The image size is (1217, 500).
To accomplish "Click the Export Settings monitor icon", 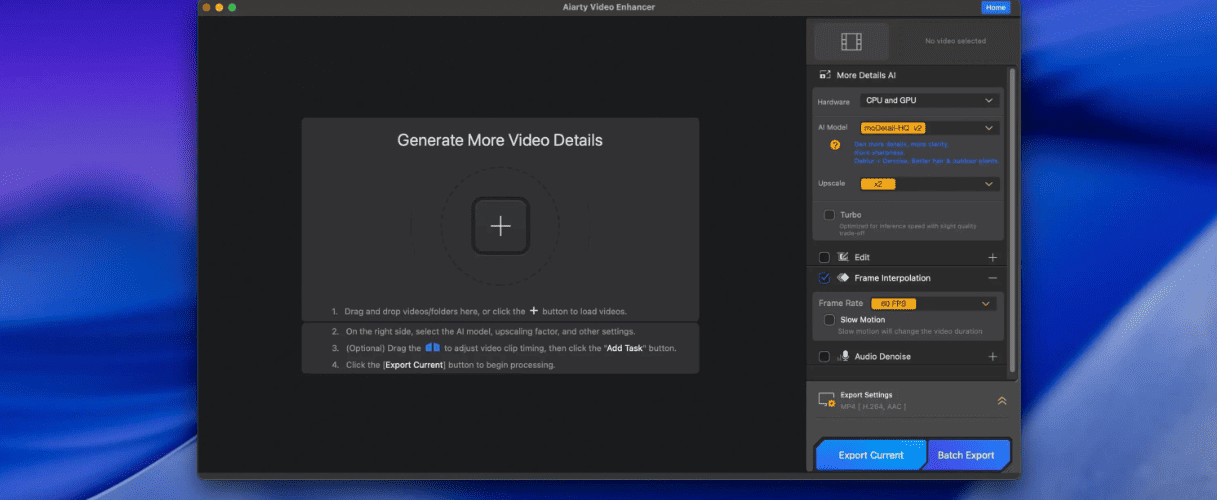I will point(826,400).
